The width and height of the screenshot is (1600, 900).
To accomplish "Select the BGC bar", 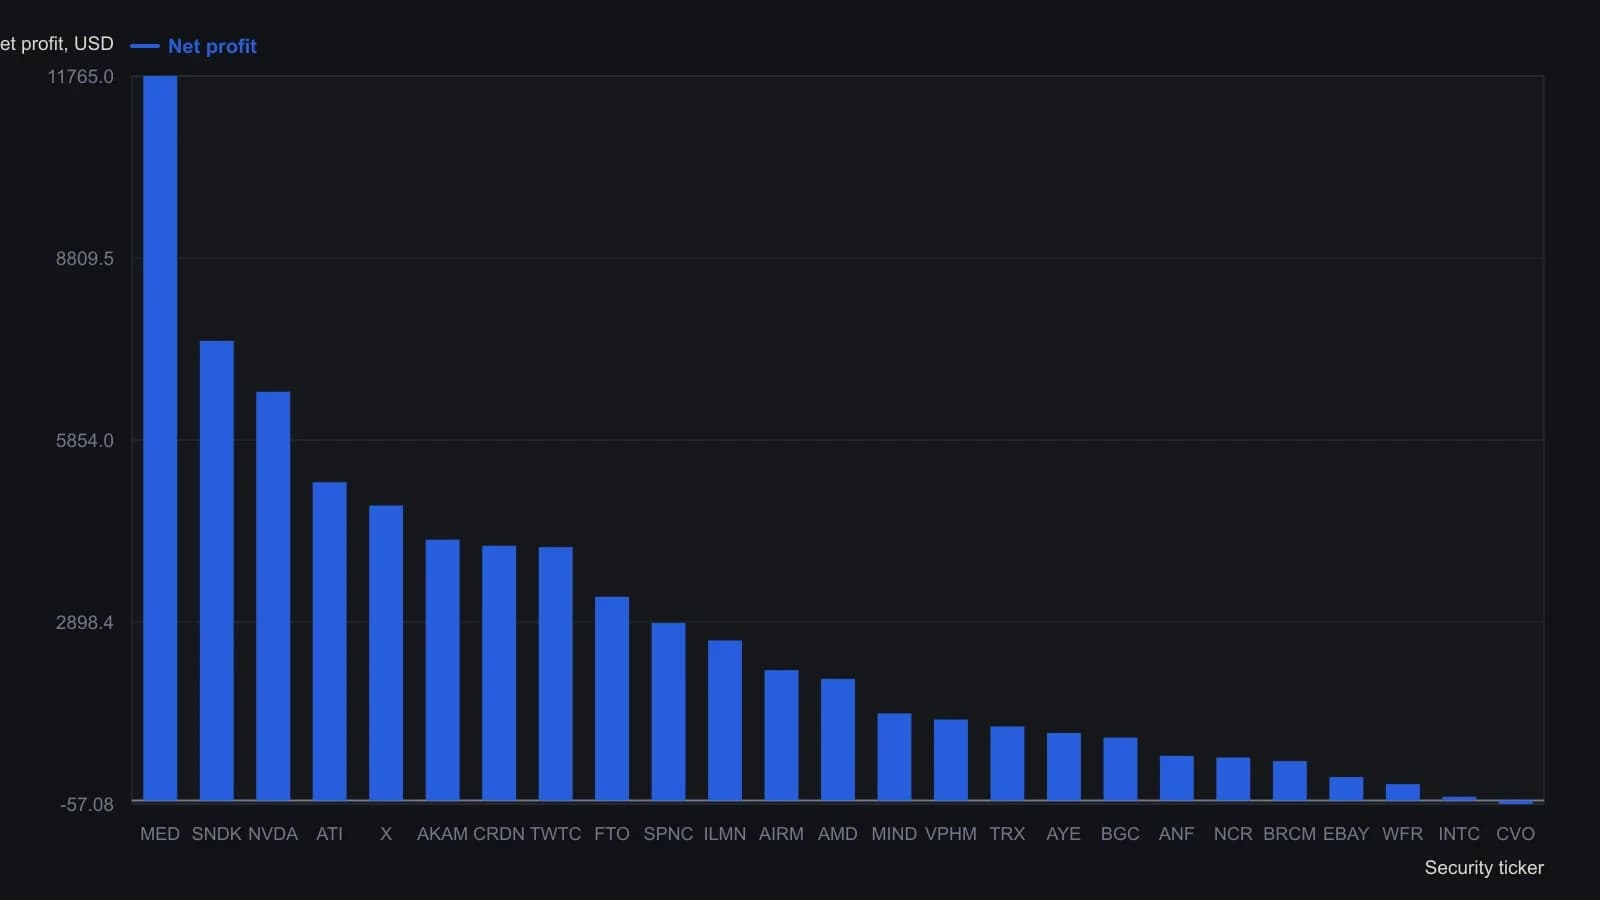I will coord(1121,769).
